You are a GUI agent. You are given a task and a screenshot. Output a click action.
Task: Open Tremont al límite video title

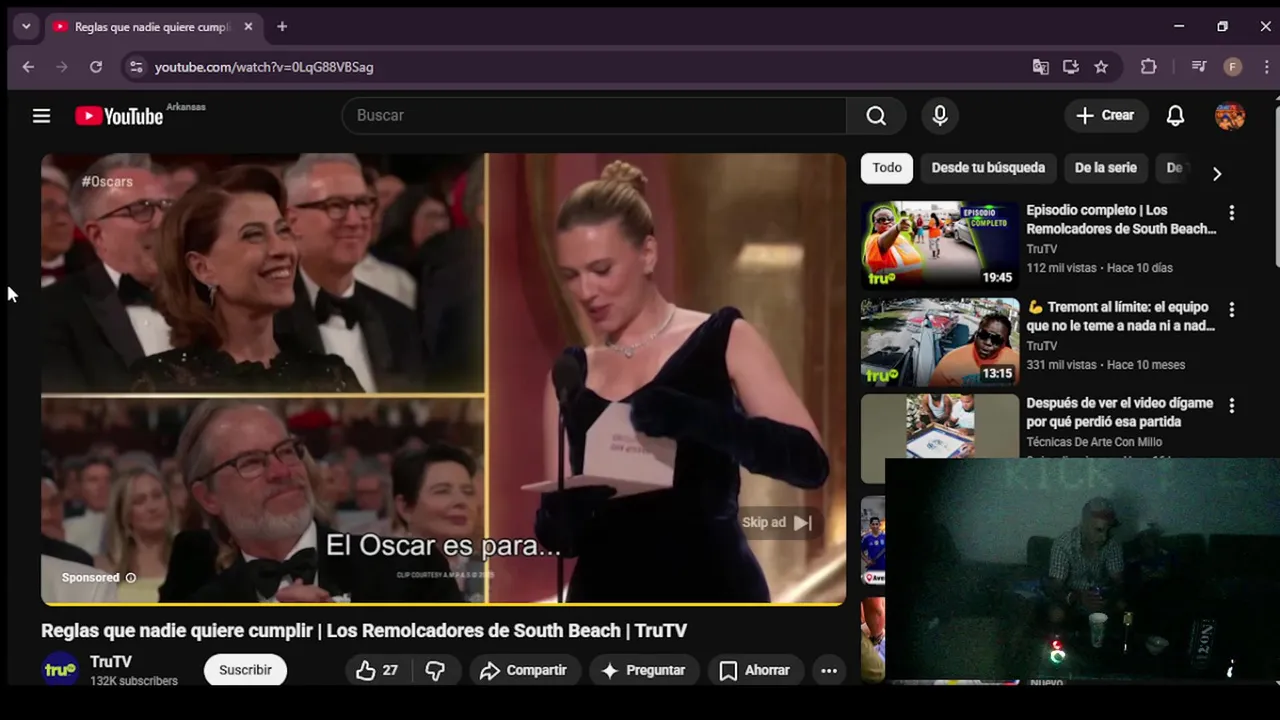(1121, 316)
